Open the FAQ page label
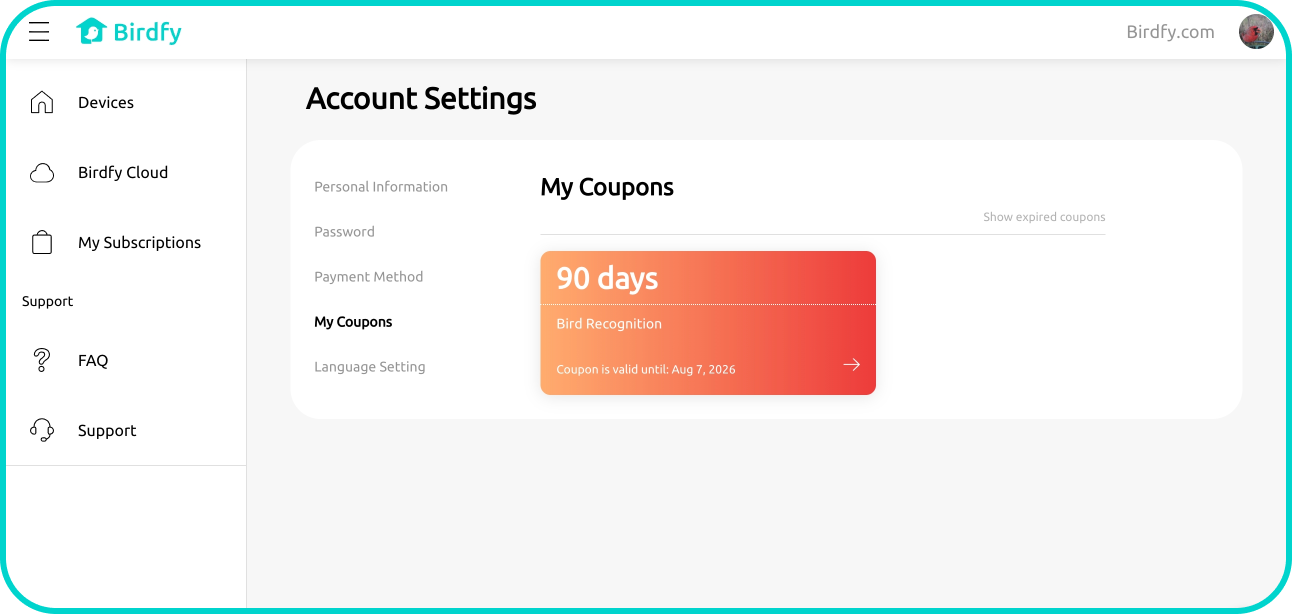Screen dimensions: 1292x614 coord(93,361)
